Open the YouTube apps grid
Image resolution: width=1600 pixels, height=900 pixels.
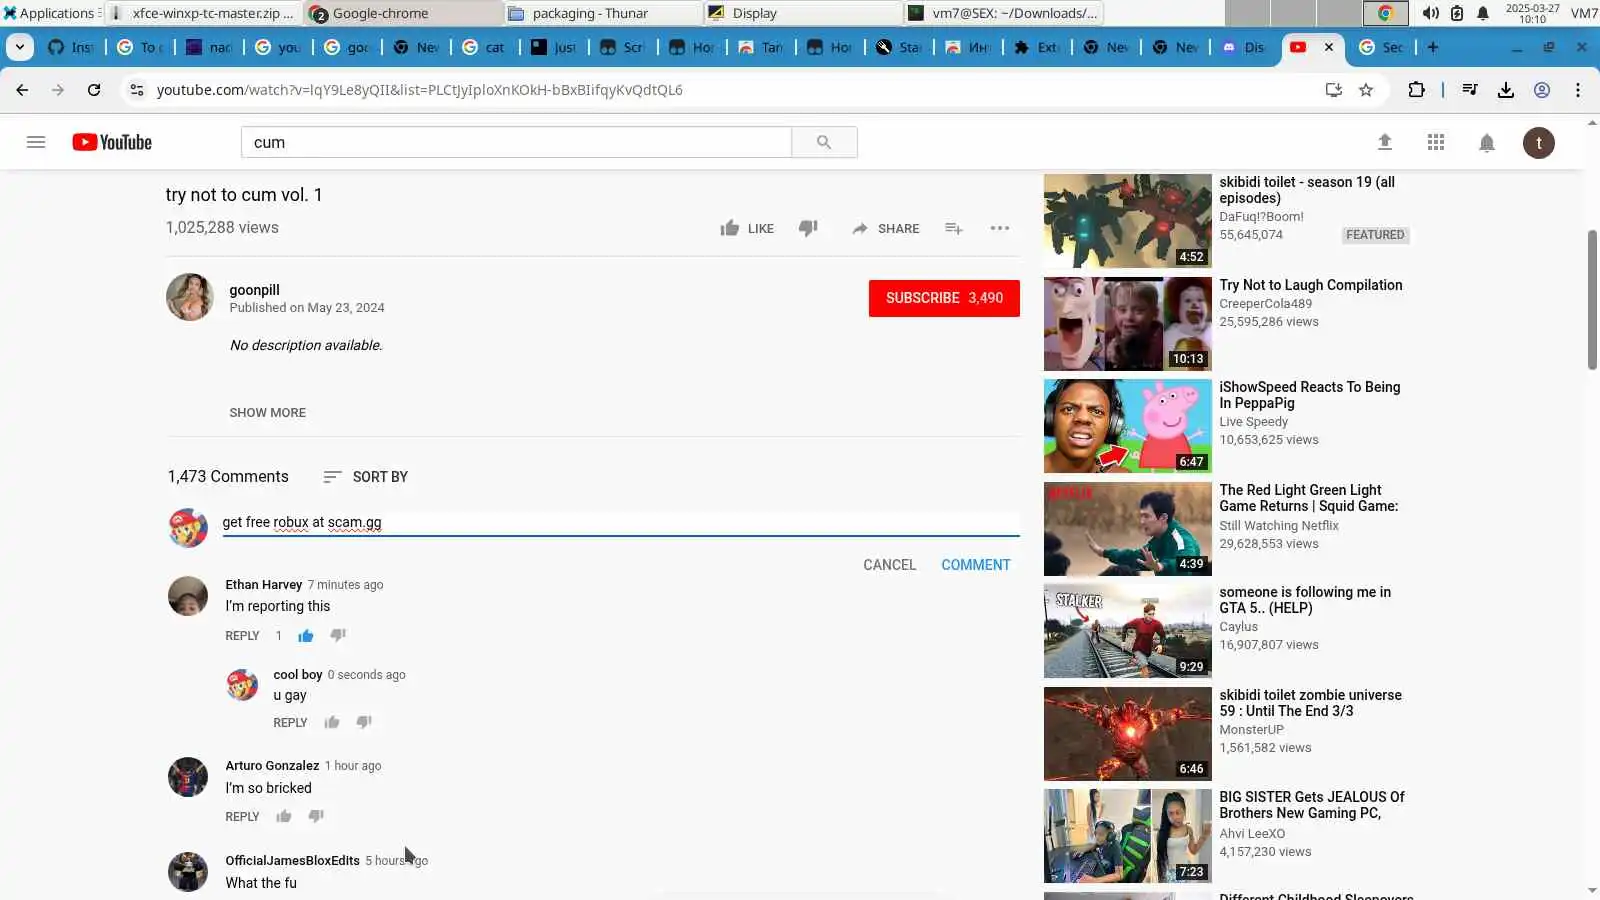[x=1436, y=142]
